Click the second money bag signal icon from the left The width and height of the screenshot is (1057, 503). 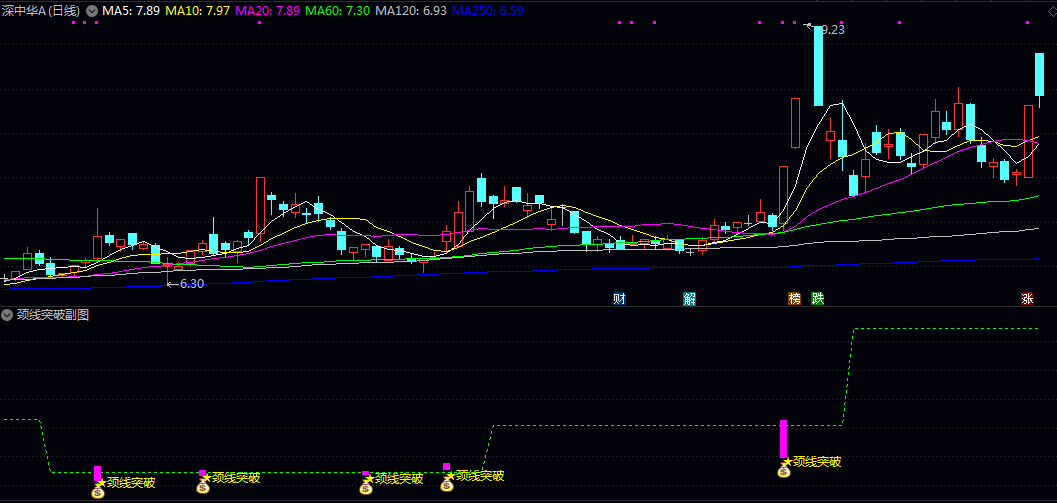pyautogui.click(x=203, y=486)
